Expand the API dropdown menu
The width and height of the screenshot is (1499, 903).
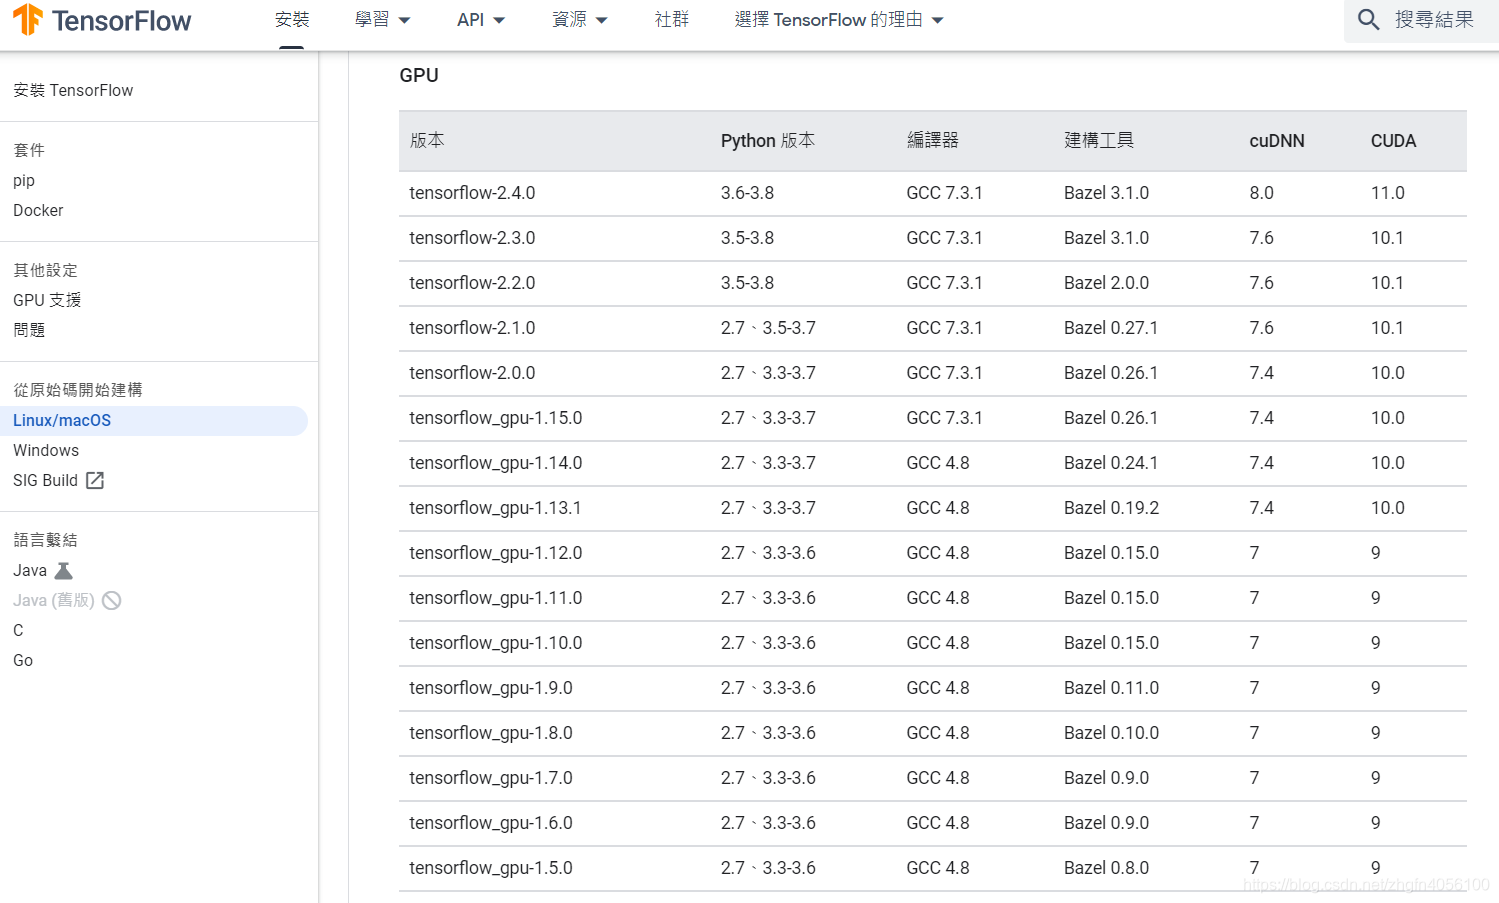click(x=481, y=20)
